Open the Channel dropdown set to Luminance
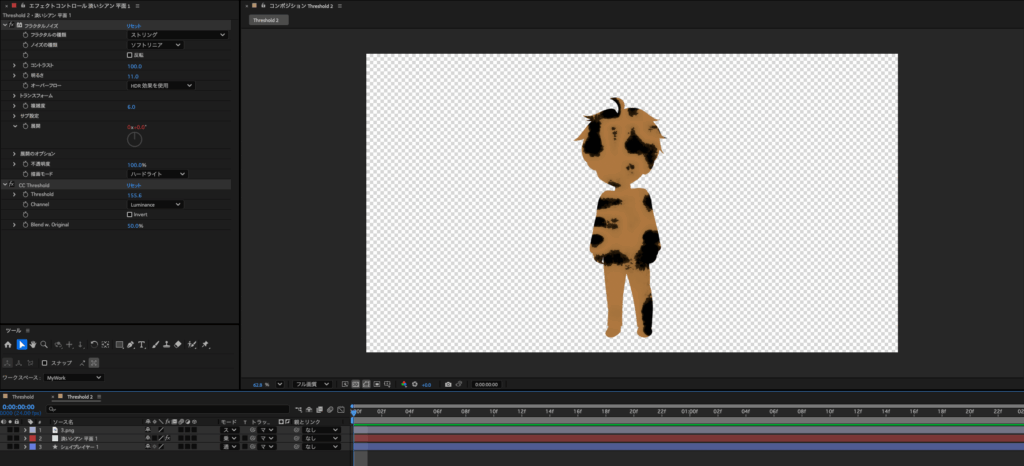 pos(155,204)
